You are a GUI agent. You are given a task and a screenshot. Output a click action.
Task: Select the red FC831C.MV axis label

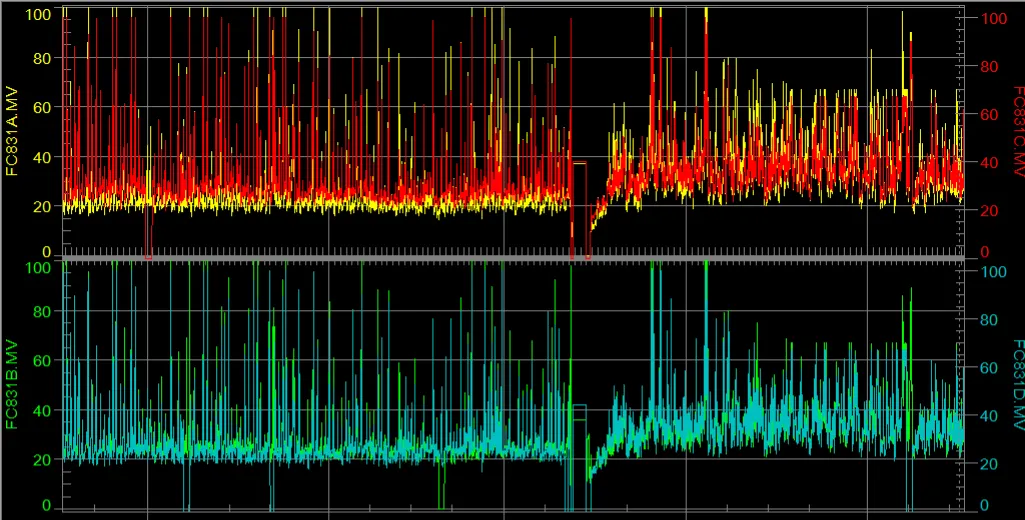point(1017,131)
